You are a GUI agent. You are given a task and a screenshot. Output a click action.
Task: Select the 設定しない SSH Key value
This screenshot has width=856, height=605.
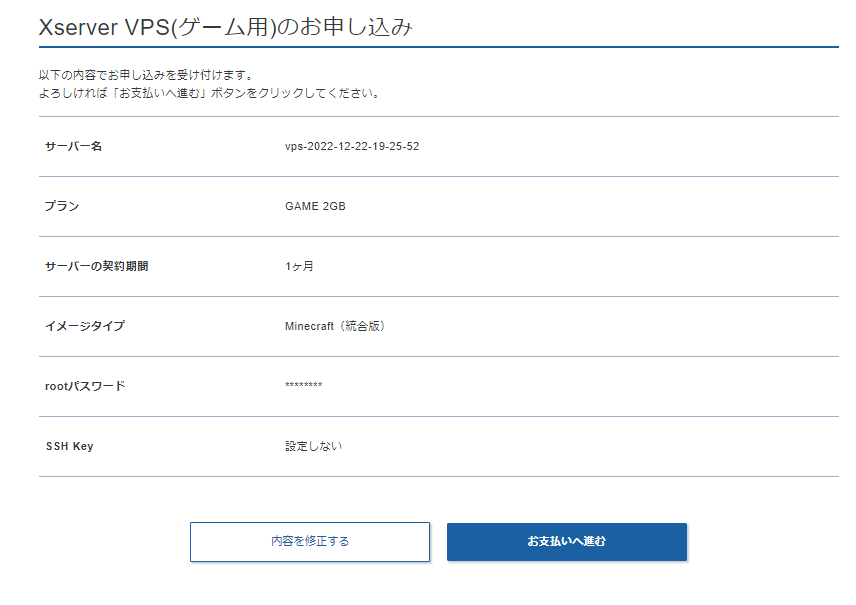313,446
